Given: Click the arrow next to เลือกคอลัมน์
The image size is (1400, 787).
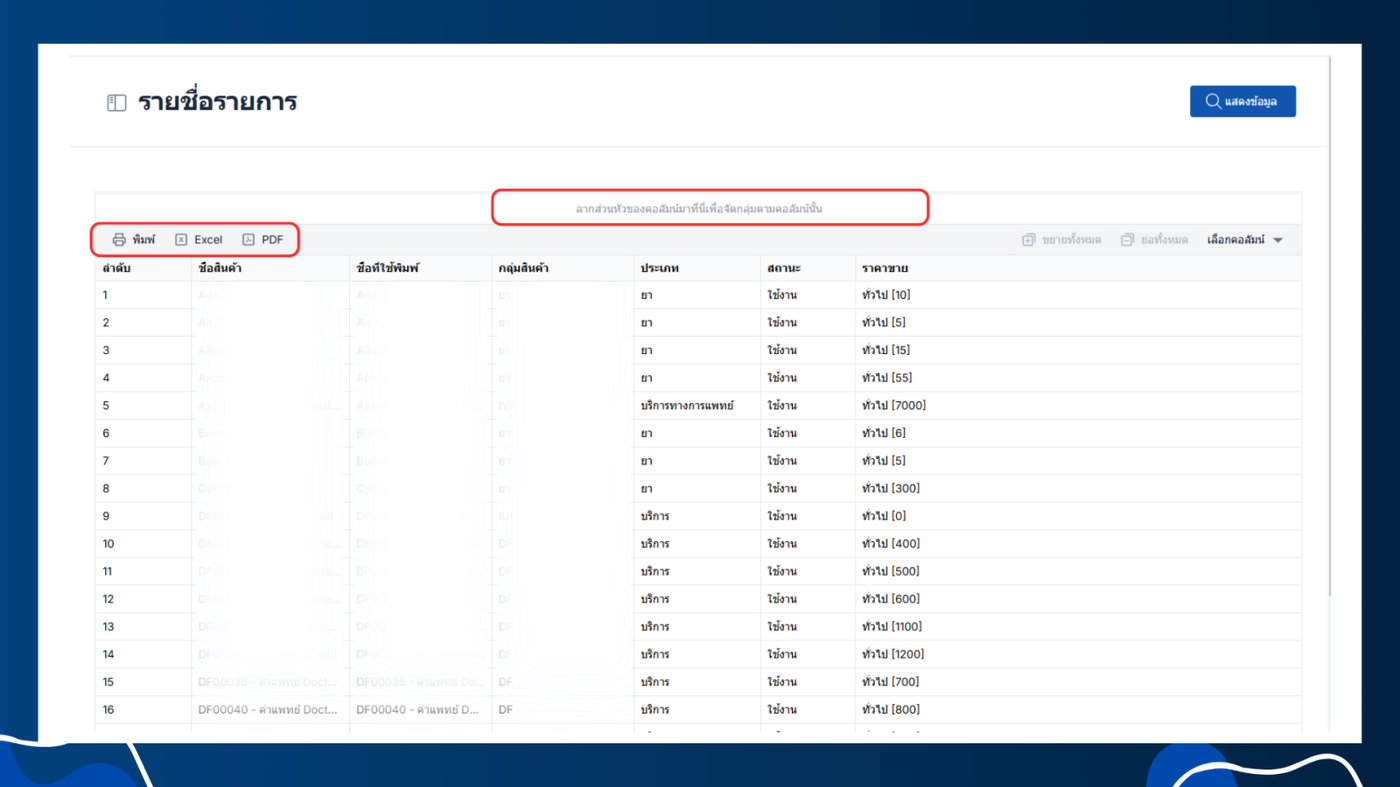Looking at the screenshot, I should tap(1278, 241).
